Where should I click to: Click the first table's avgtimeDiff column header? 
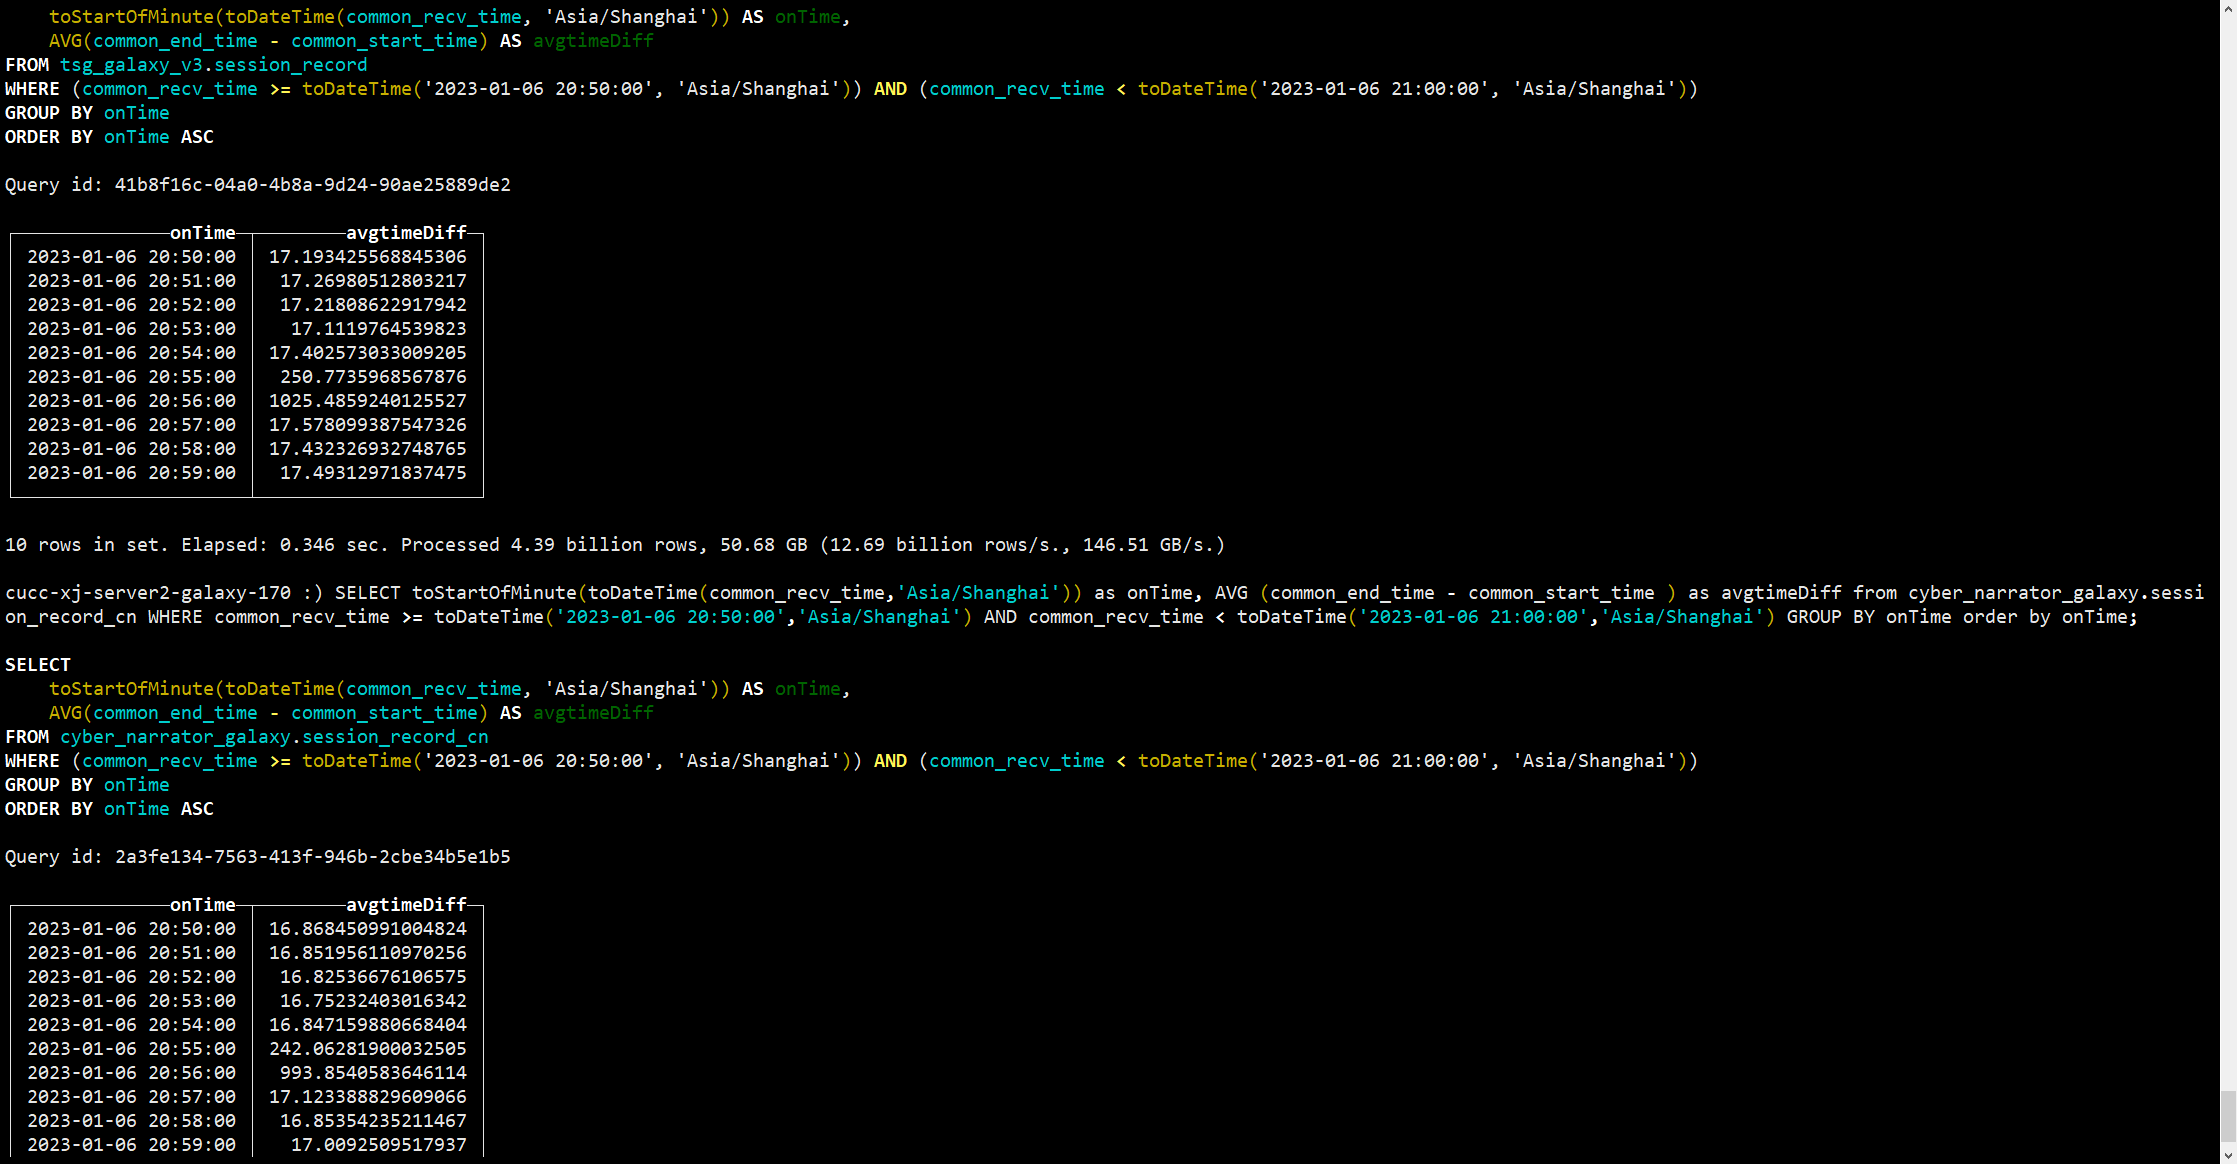[406, 233]
